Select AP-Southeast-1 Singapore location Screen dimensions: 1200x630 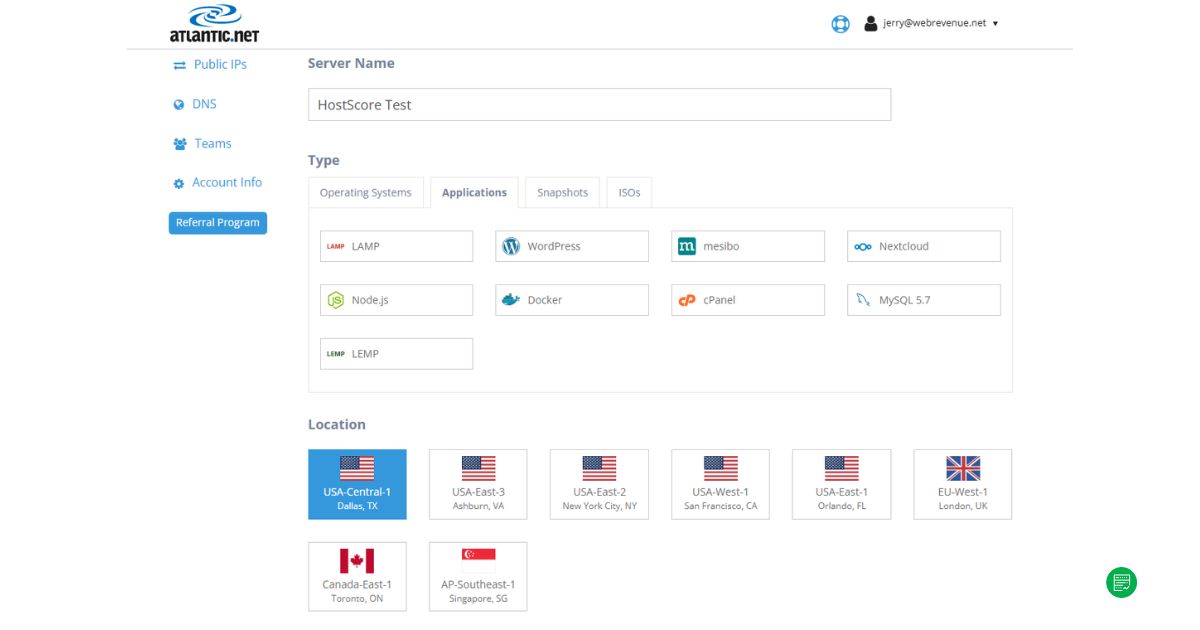pos(478,577)
